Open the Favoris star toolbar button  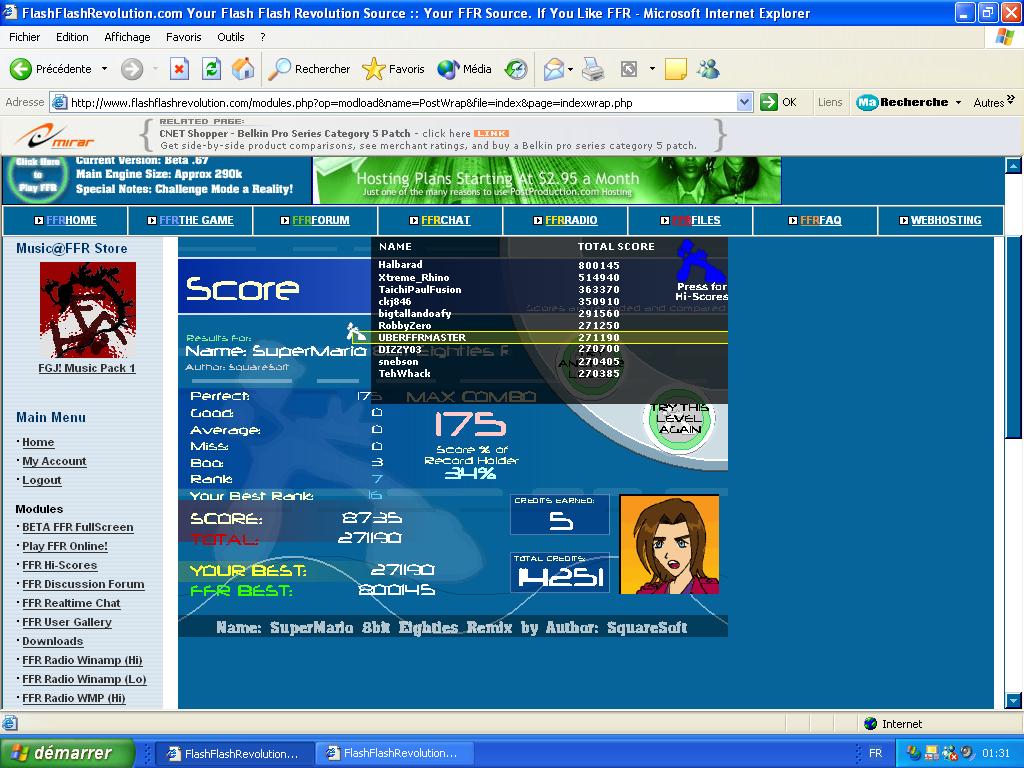393,69
